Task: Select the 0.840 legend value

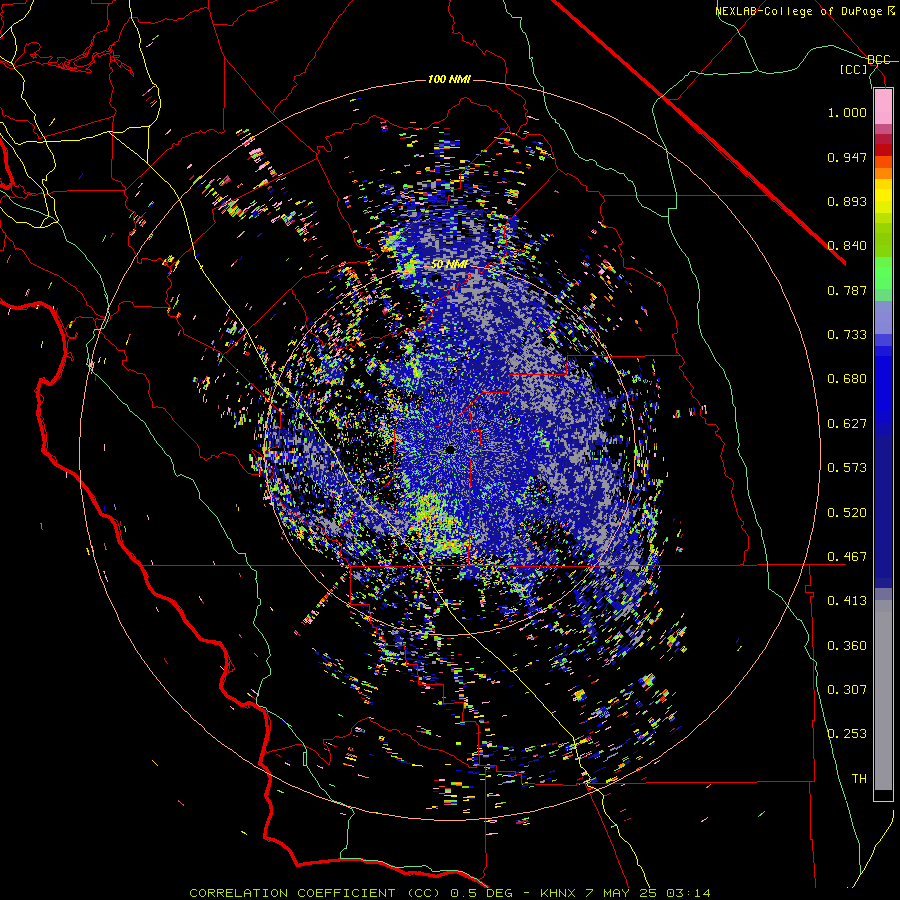Action: tap(847, 246)
